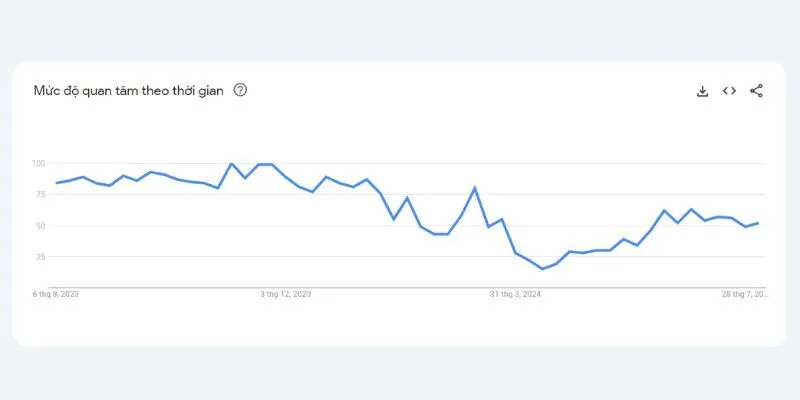Click the first peak reaching 100 on the line
Screen dimensions: 800x400
pyautogui.click(x=231, y=164)
